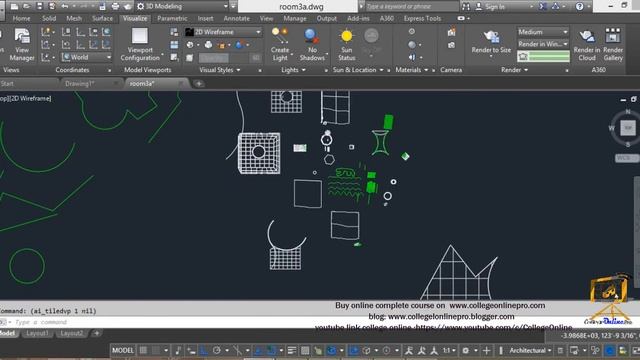
Task: Open the Parametric ribbon tab
Action: (x=172, y=18)
